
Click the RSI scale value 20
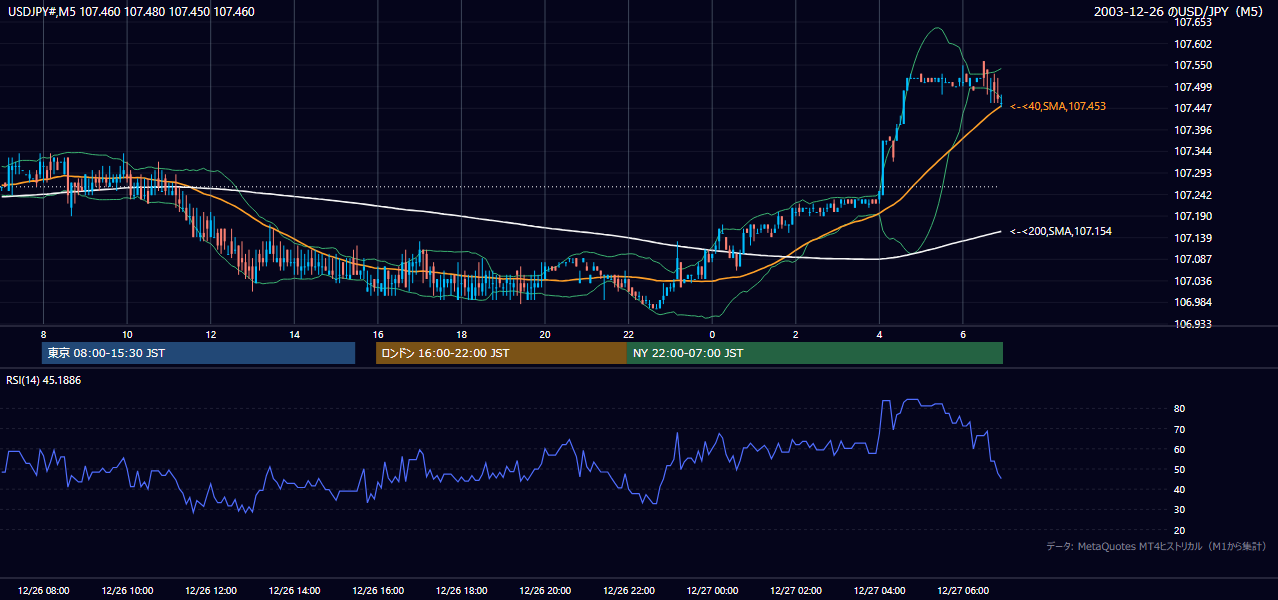[1180, 530]
